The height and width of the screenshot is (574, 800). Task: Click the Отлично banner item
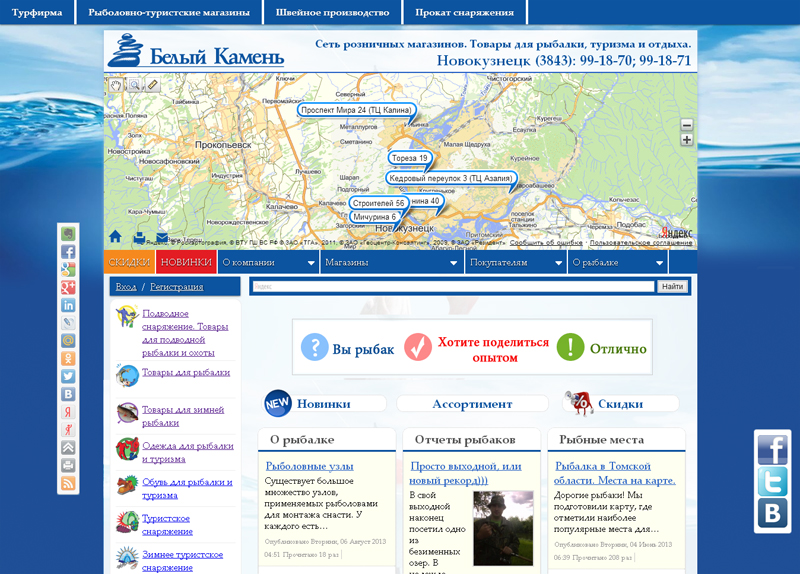coord(602,348)
